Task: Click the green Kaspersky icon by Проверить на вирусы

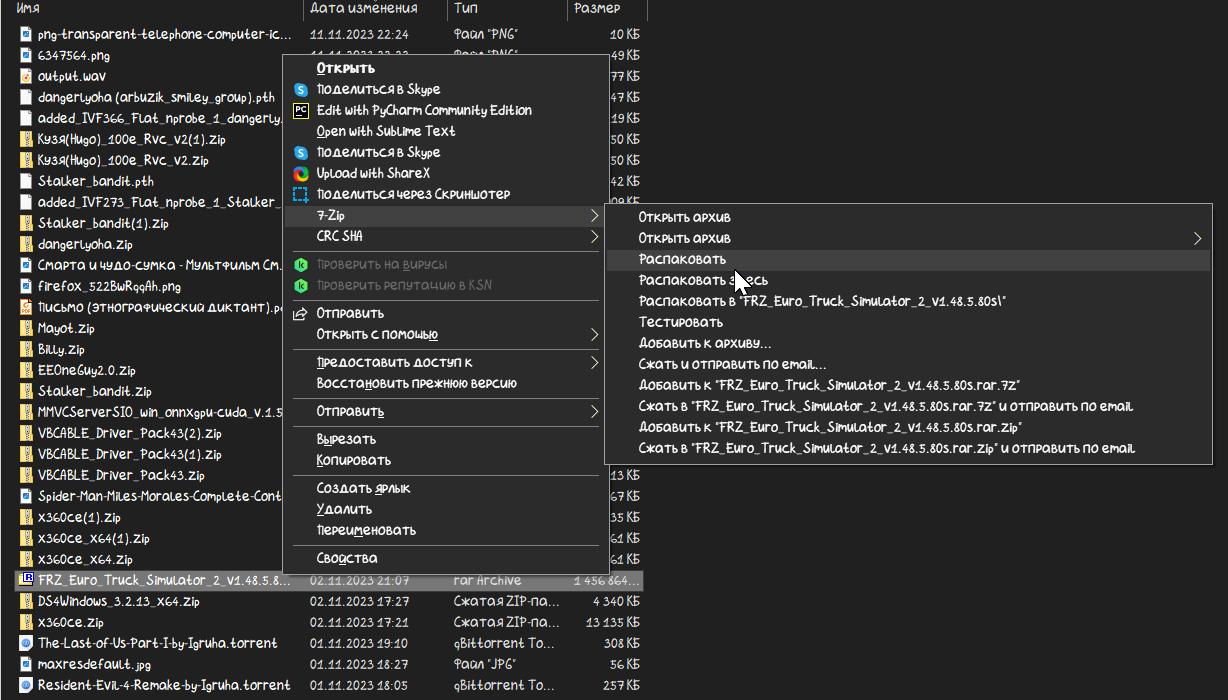Action: 300,265
